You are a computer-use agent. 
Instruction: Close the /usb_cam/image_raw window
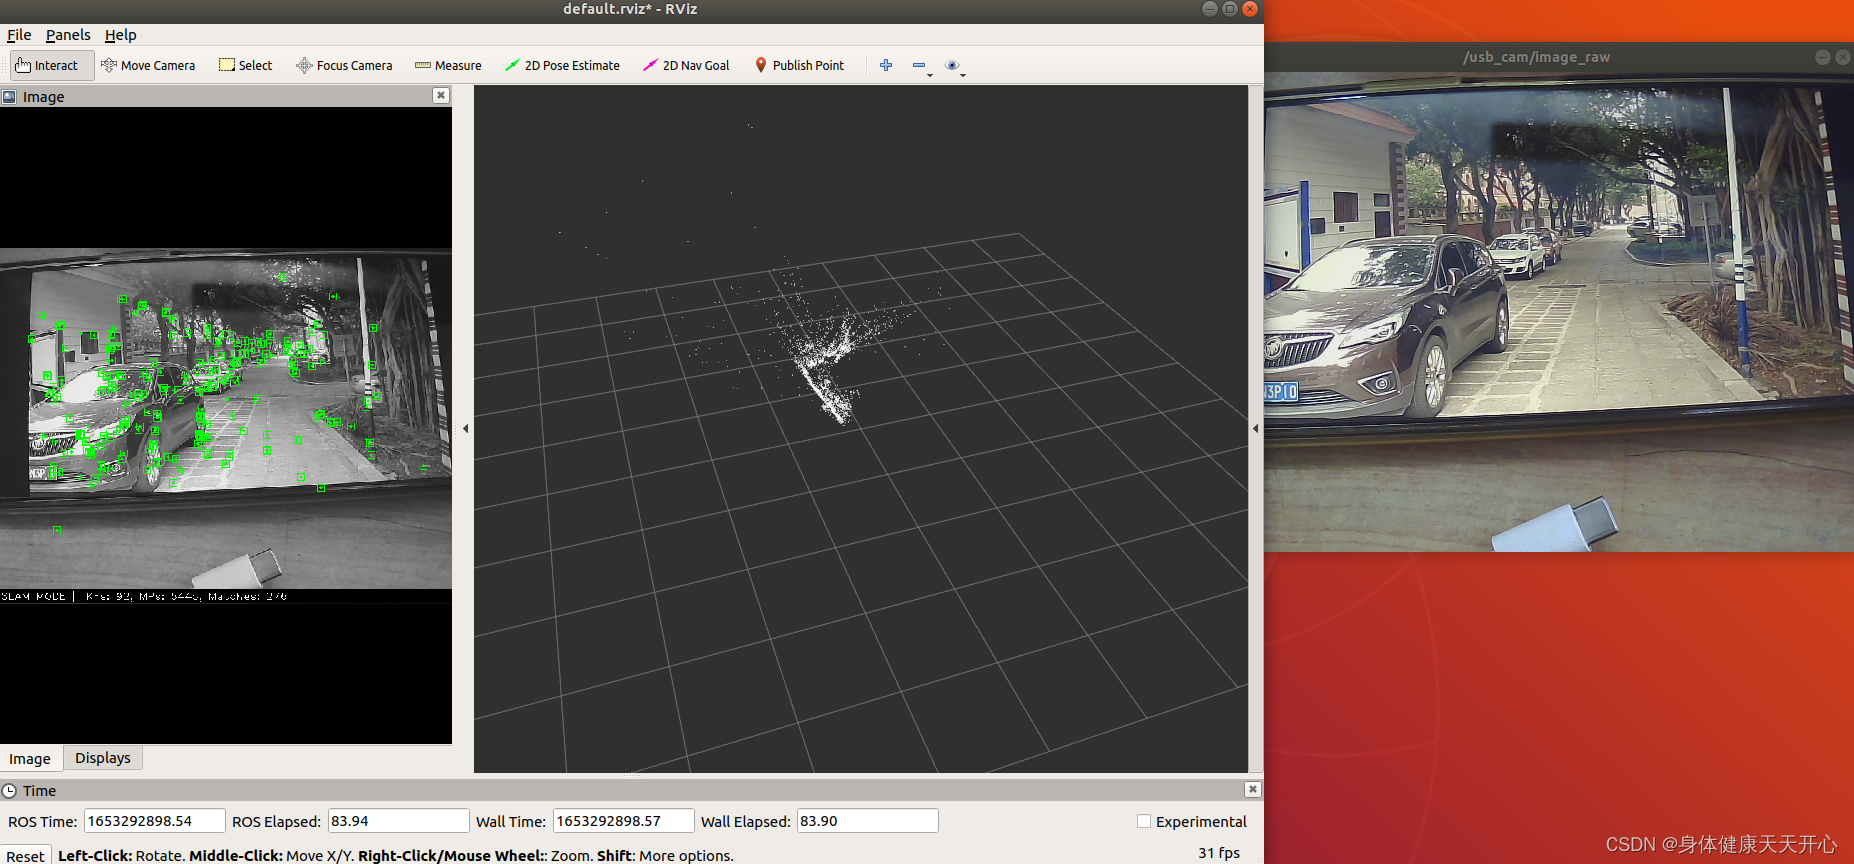(x=1843, y=57)
